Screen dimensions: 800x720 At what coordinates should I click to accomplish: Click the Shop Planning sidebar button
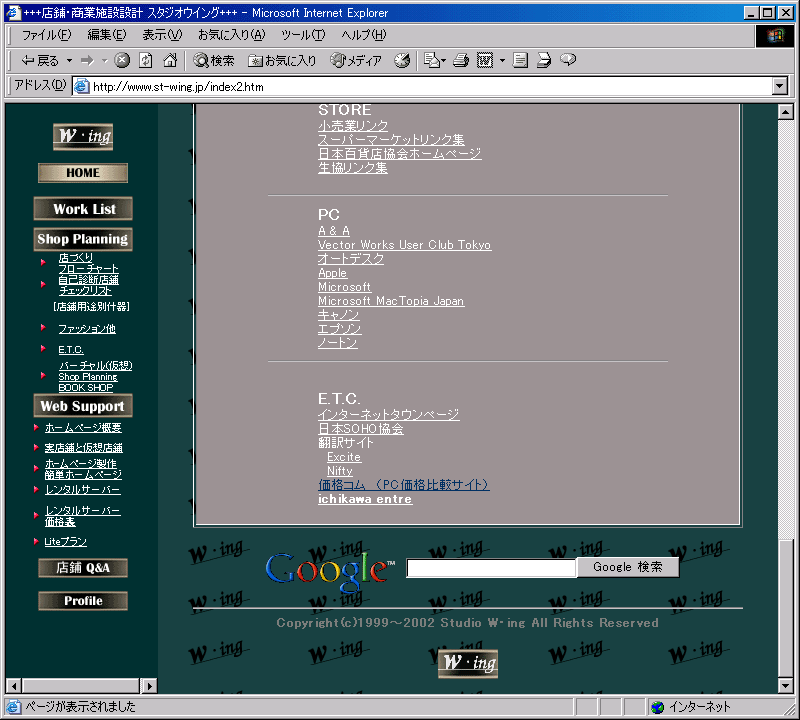tap(83, 239)
